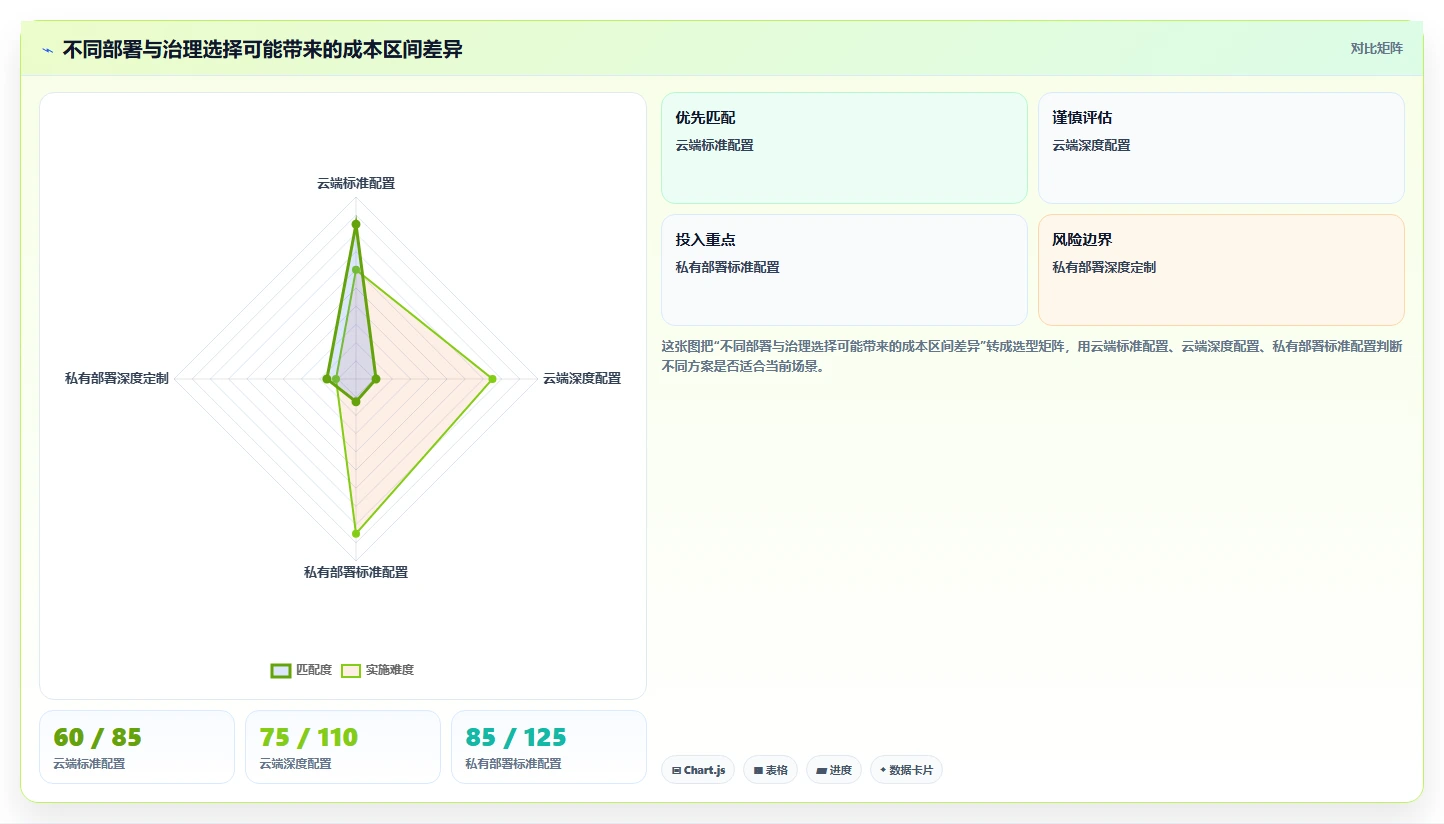Click the 实施难度 data point on 云端深度配置 axis
The image size is (1444, 824).
[x=492, y=378]
